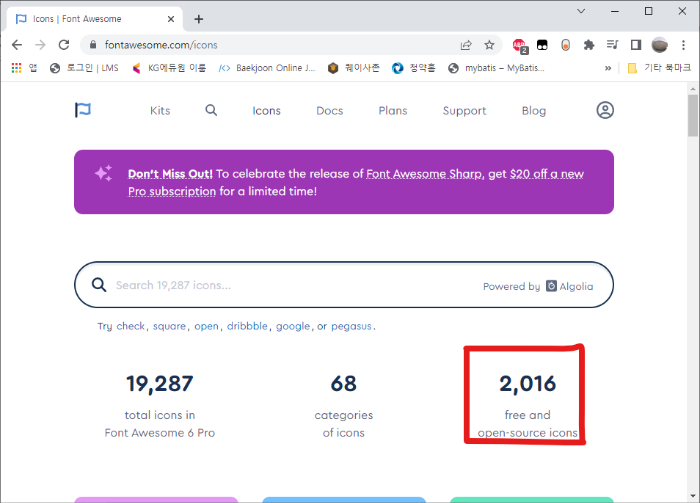Try the dribbble search suggestion
The width and height of the screenshot is (700, 503).
click(247, 326)
